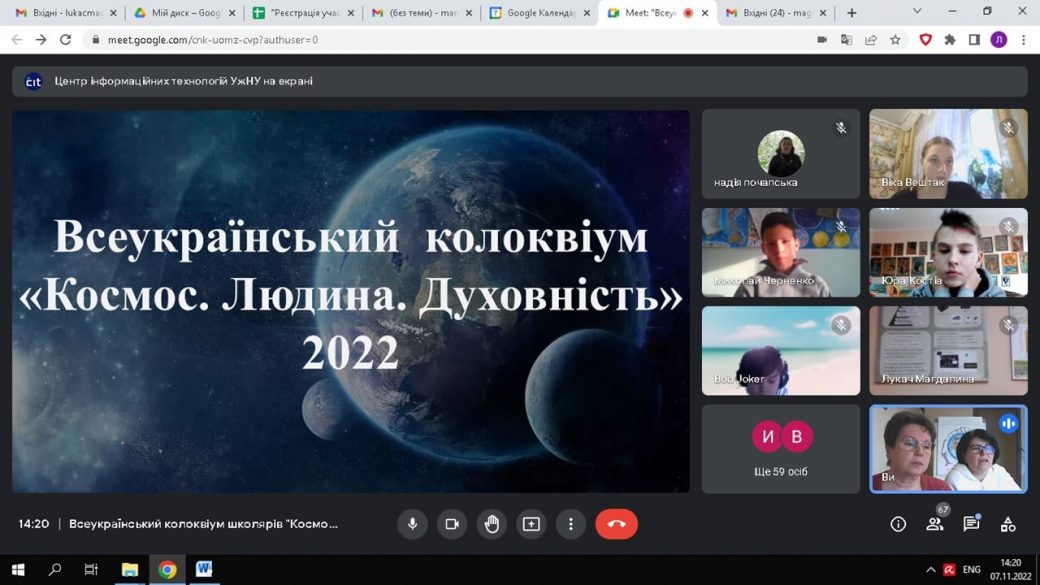
Task: Turn off the camera in Meet
Action: pos(452,524)
